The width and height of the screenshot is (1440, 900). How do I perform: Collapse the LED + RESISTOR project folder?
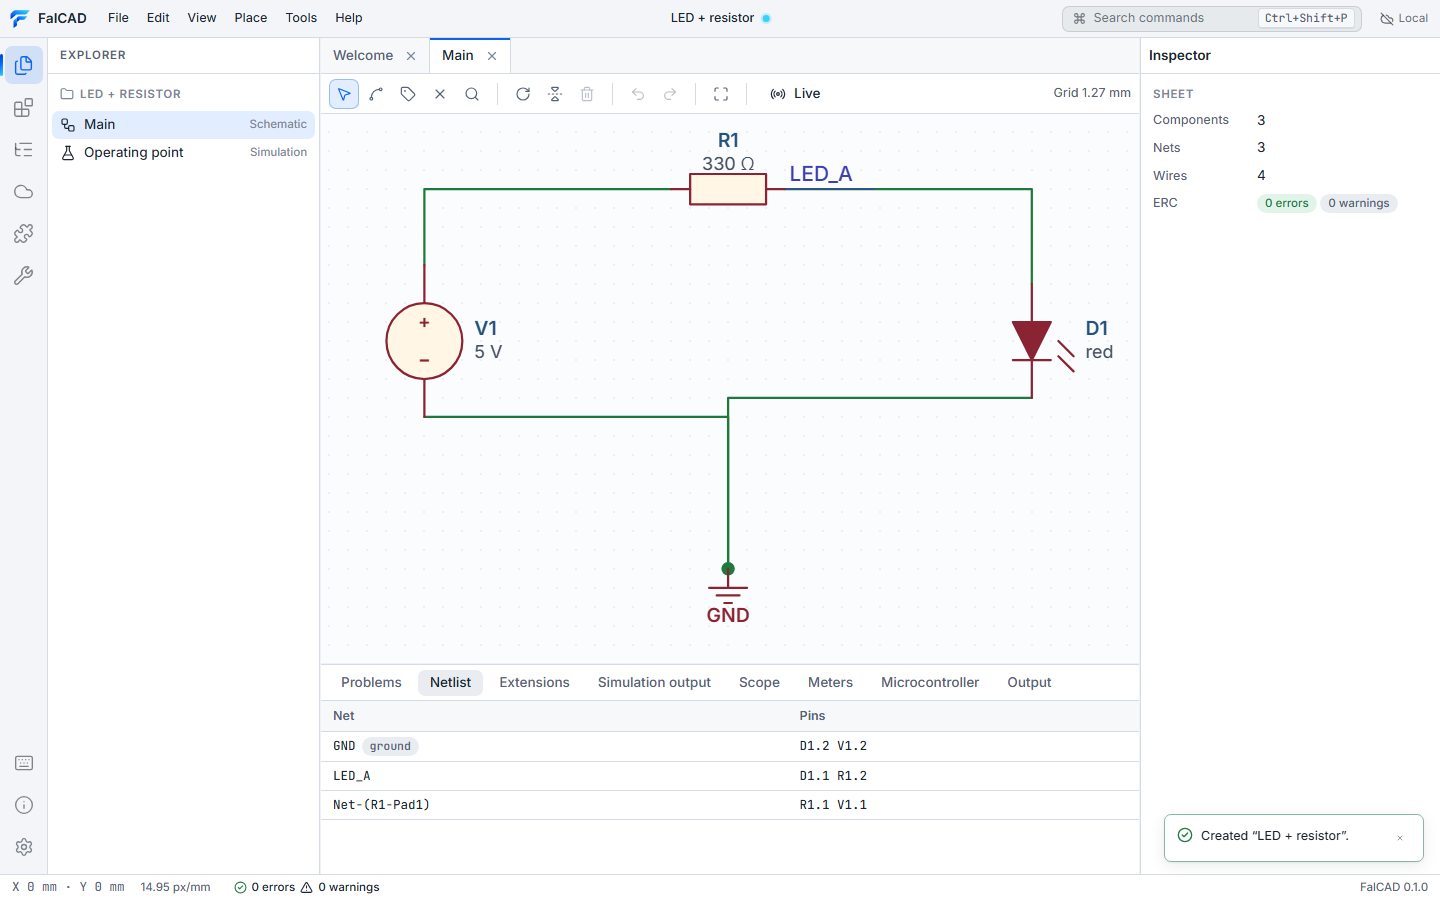pyautogui.click(x=121, y=94)
